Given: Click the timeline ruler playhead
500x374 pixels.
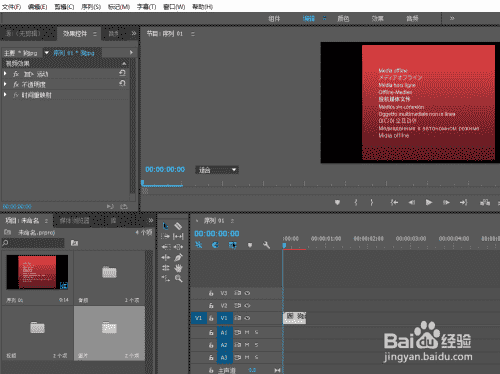Looking at the screenshot, I should [284, 246].
